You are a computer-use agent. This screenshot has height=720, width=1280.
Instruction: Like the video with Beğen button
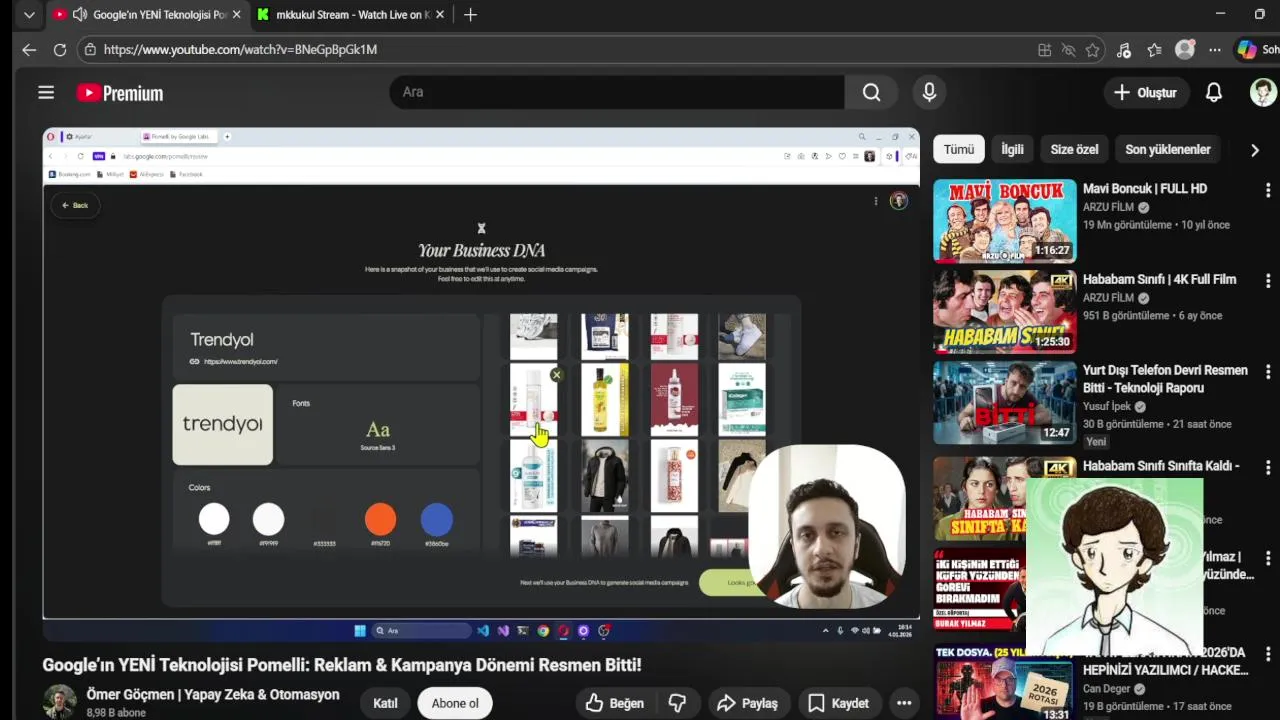click(615, 703)
